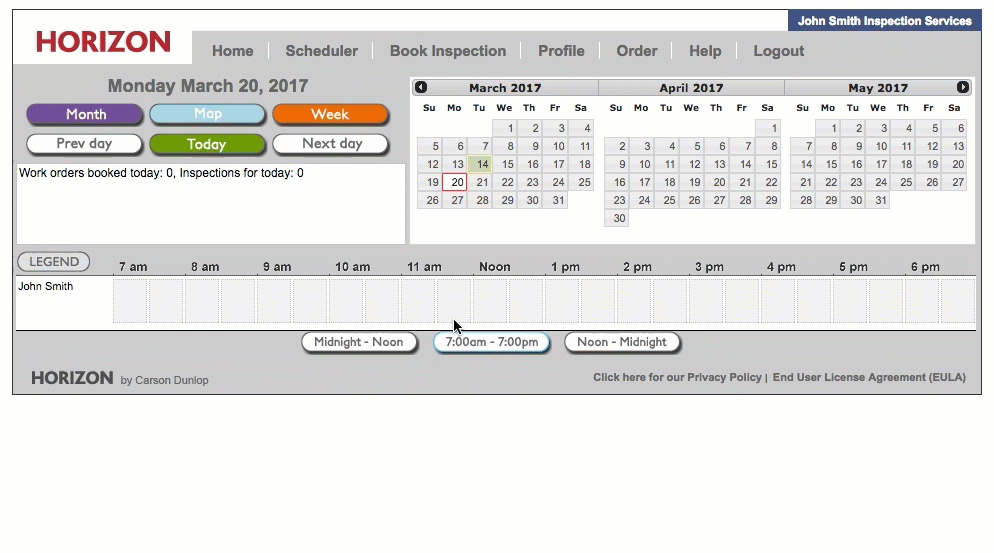
Task: Switch to Month view
Action: (85, 114)
